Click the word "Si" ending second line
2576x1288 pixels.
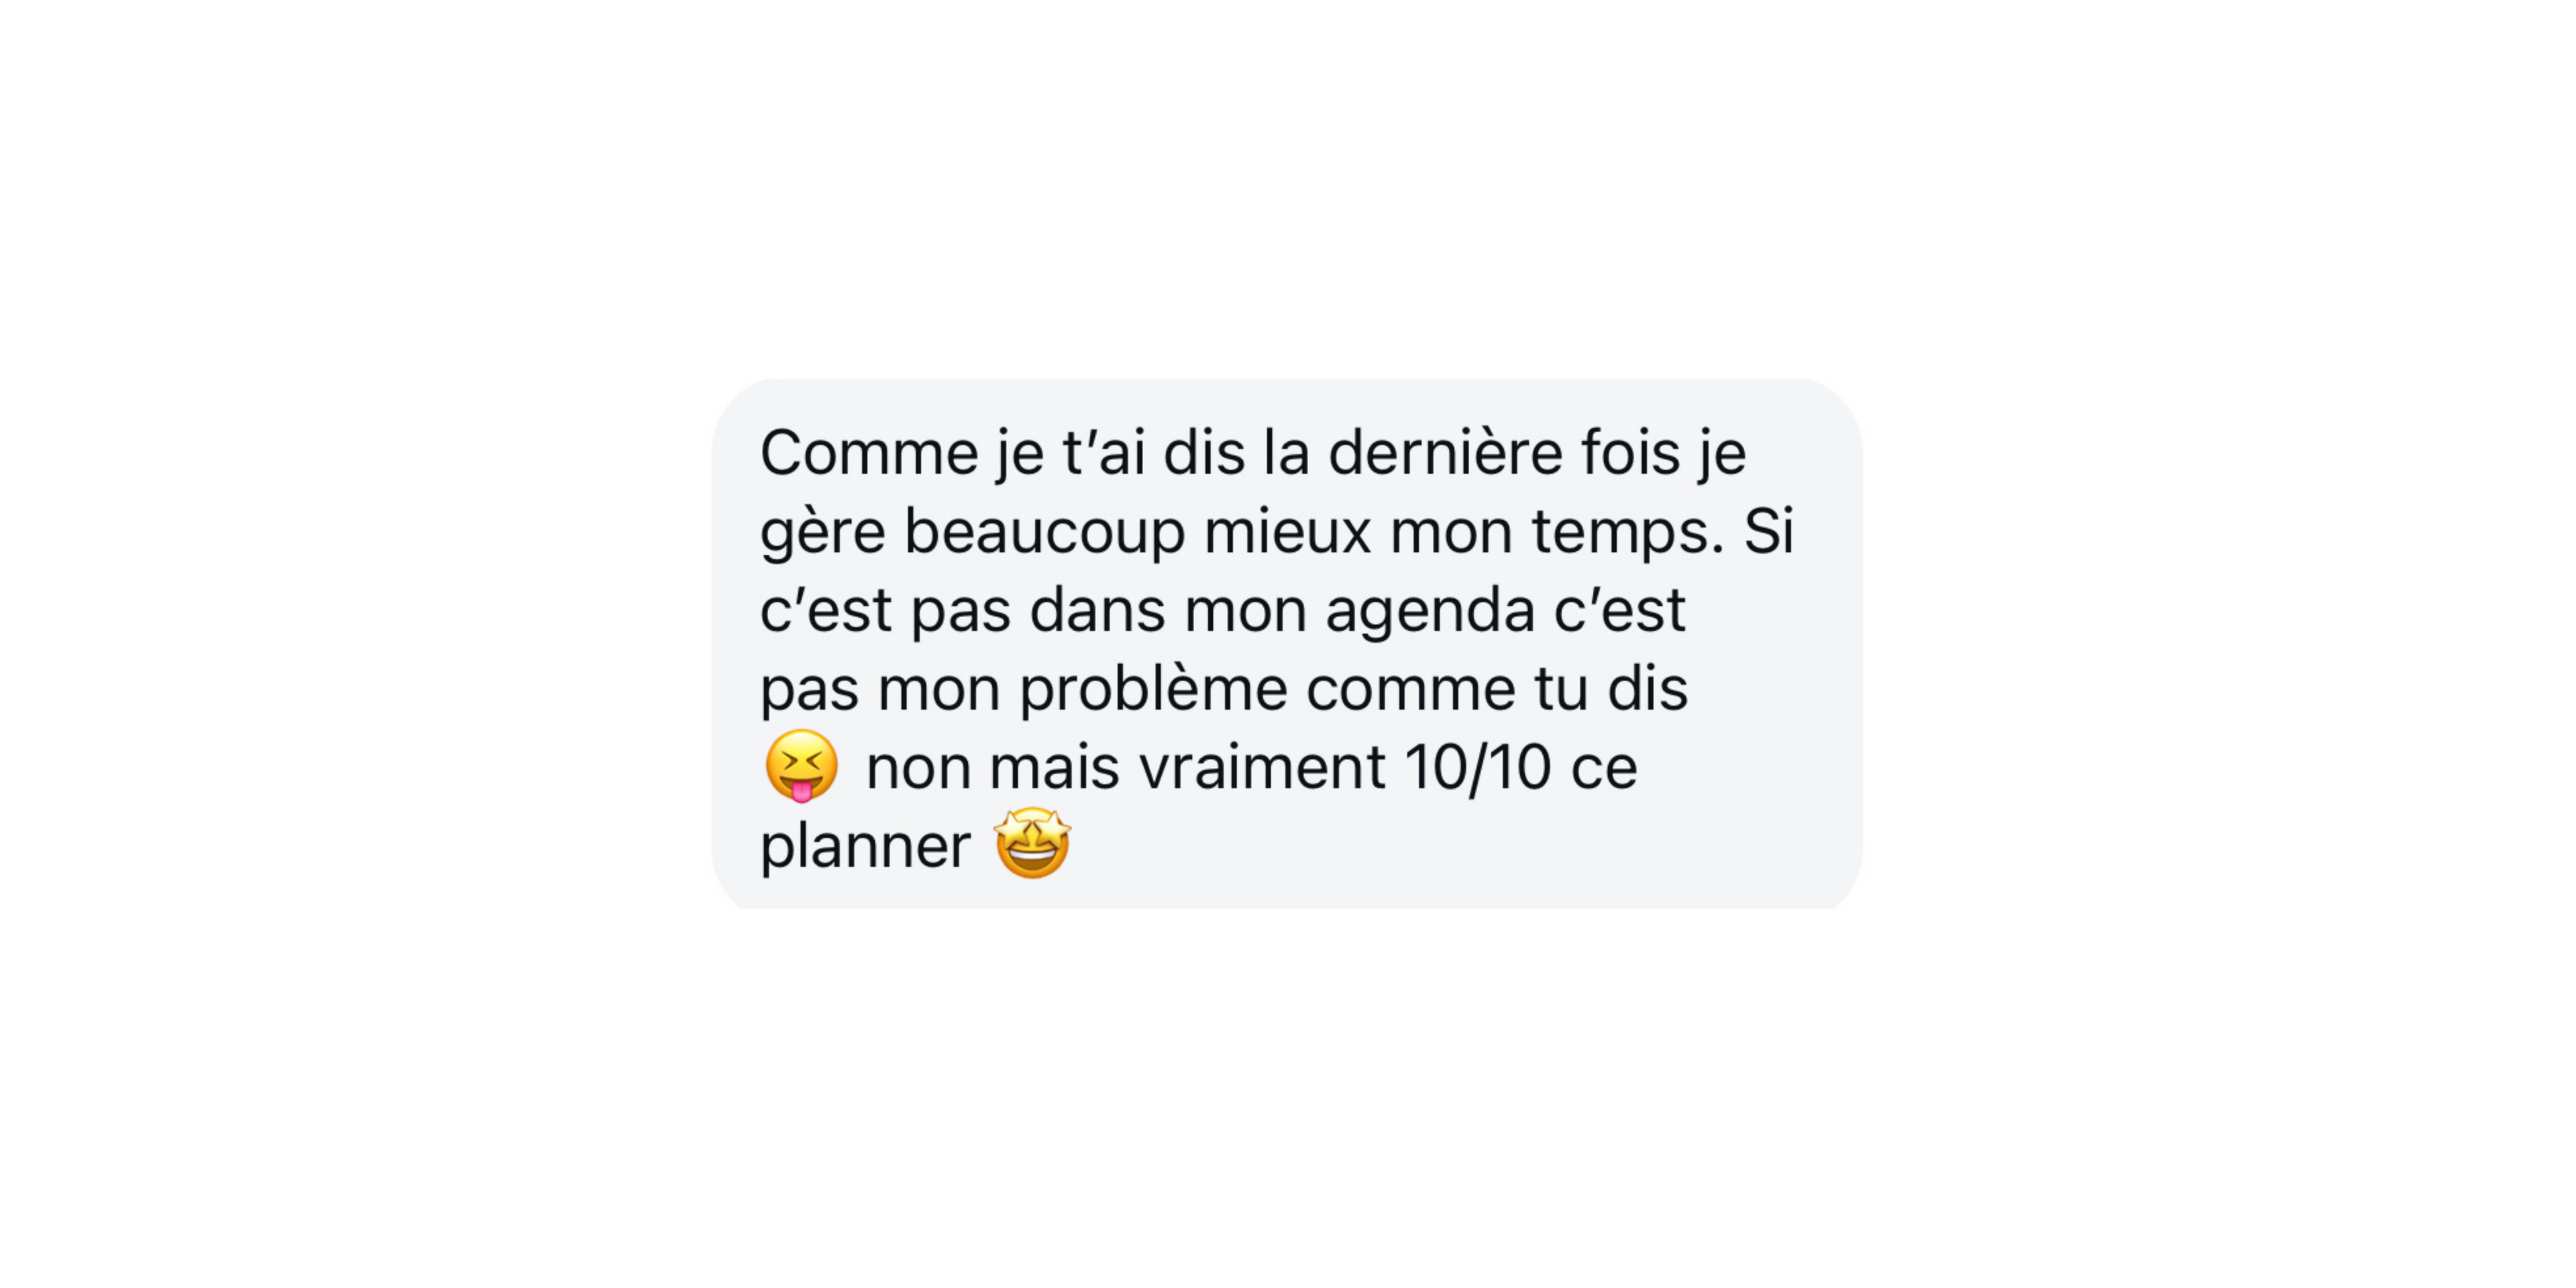1769,531
